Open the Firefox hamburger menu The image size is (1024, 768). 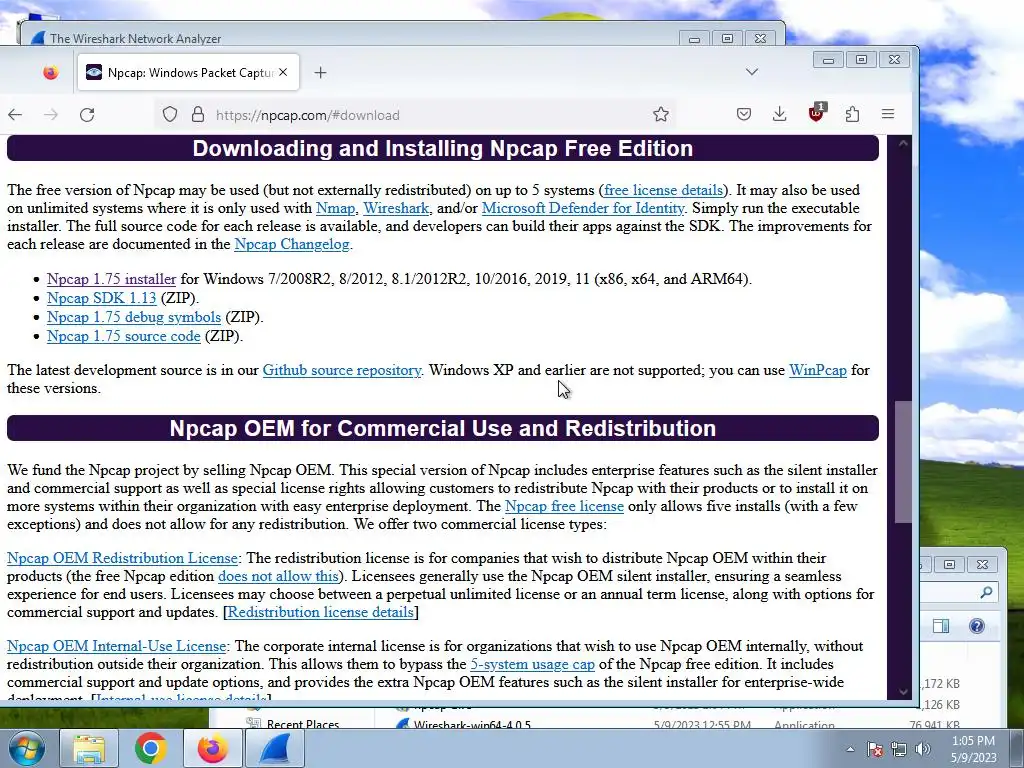[888, 114]
